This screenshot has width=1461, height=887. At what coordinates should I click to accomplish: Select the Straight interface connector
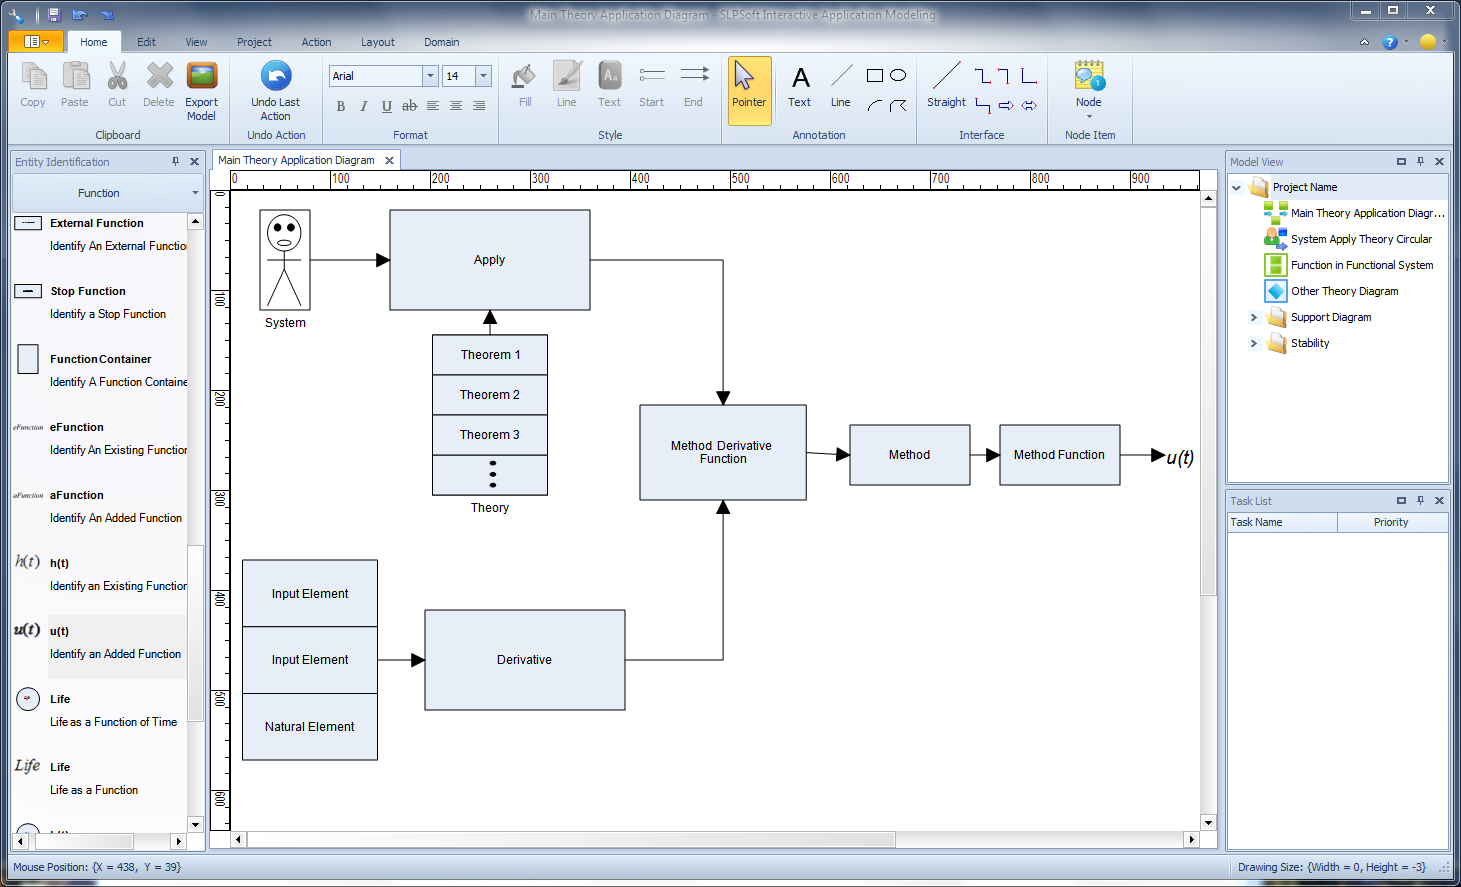point(946,87)
